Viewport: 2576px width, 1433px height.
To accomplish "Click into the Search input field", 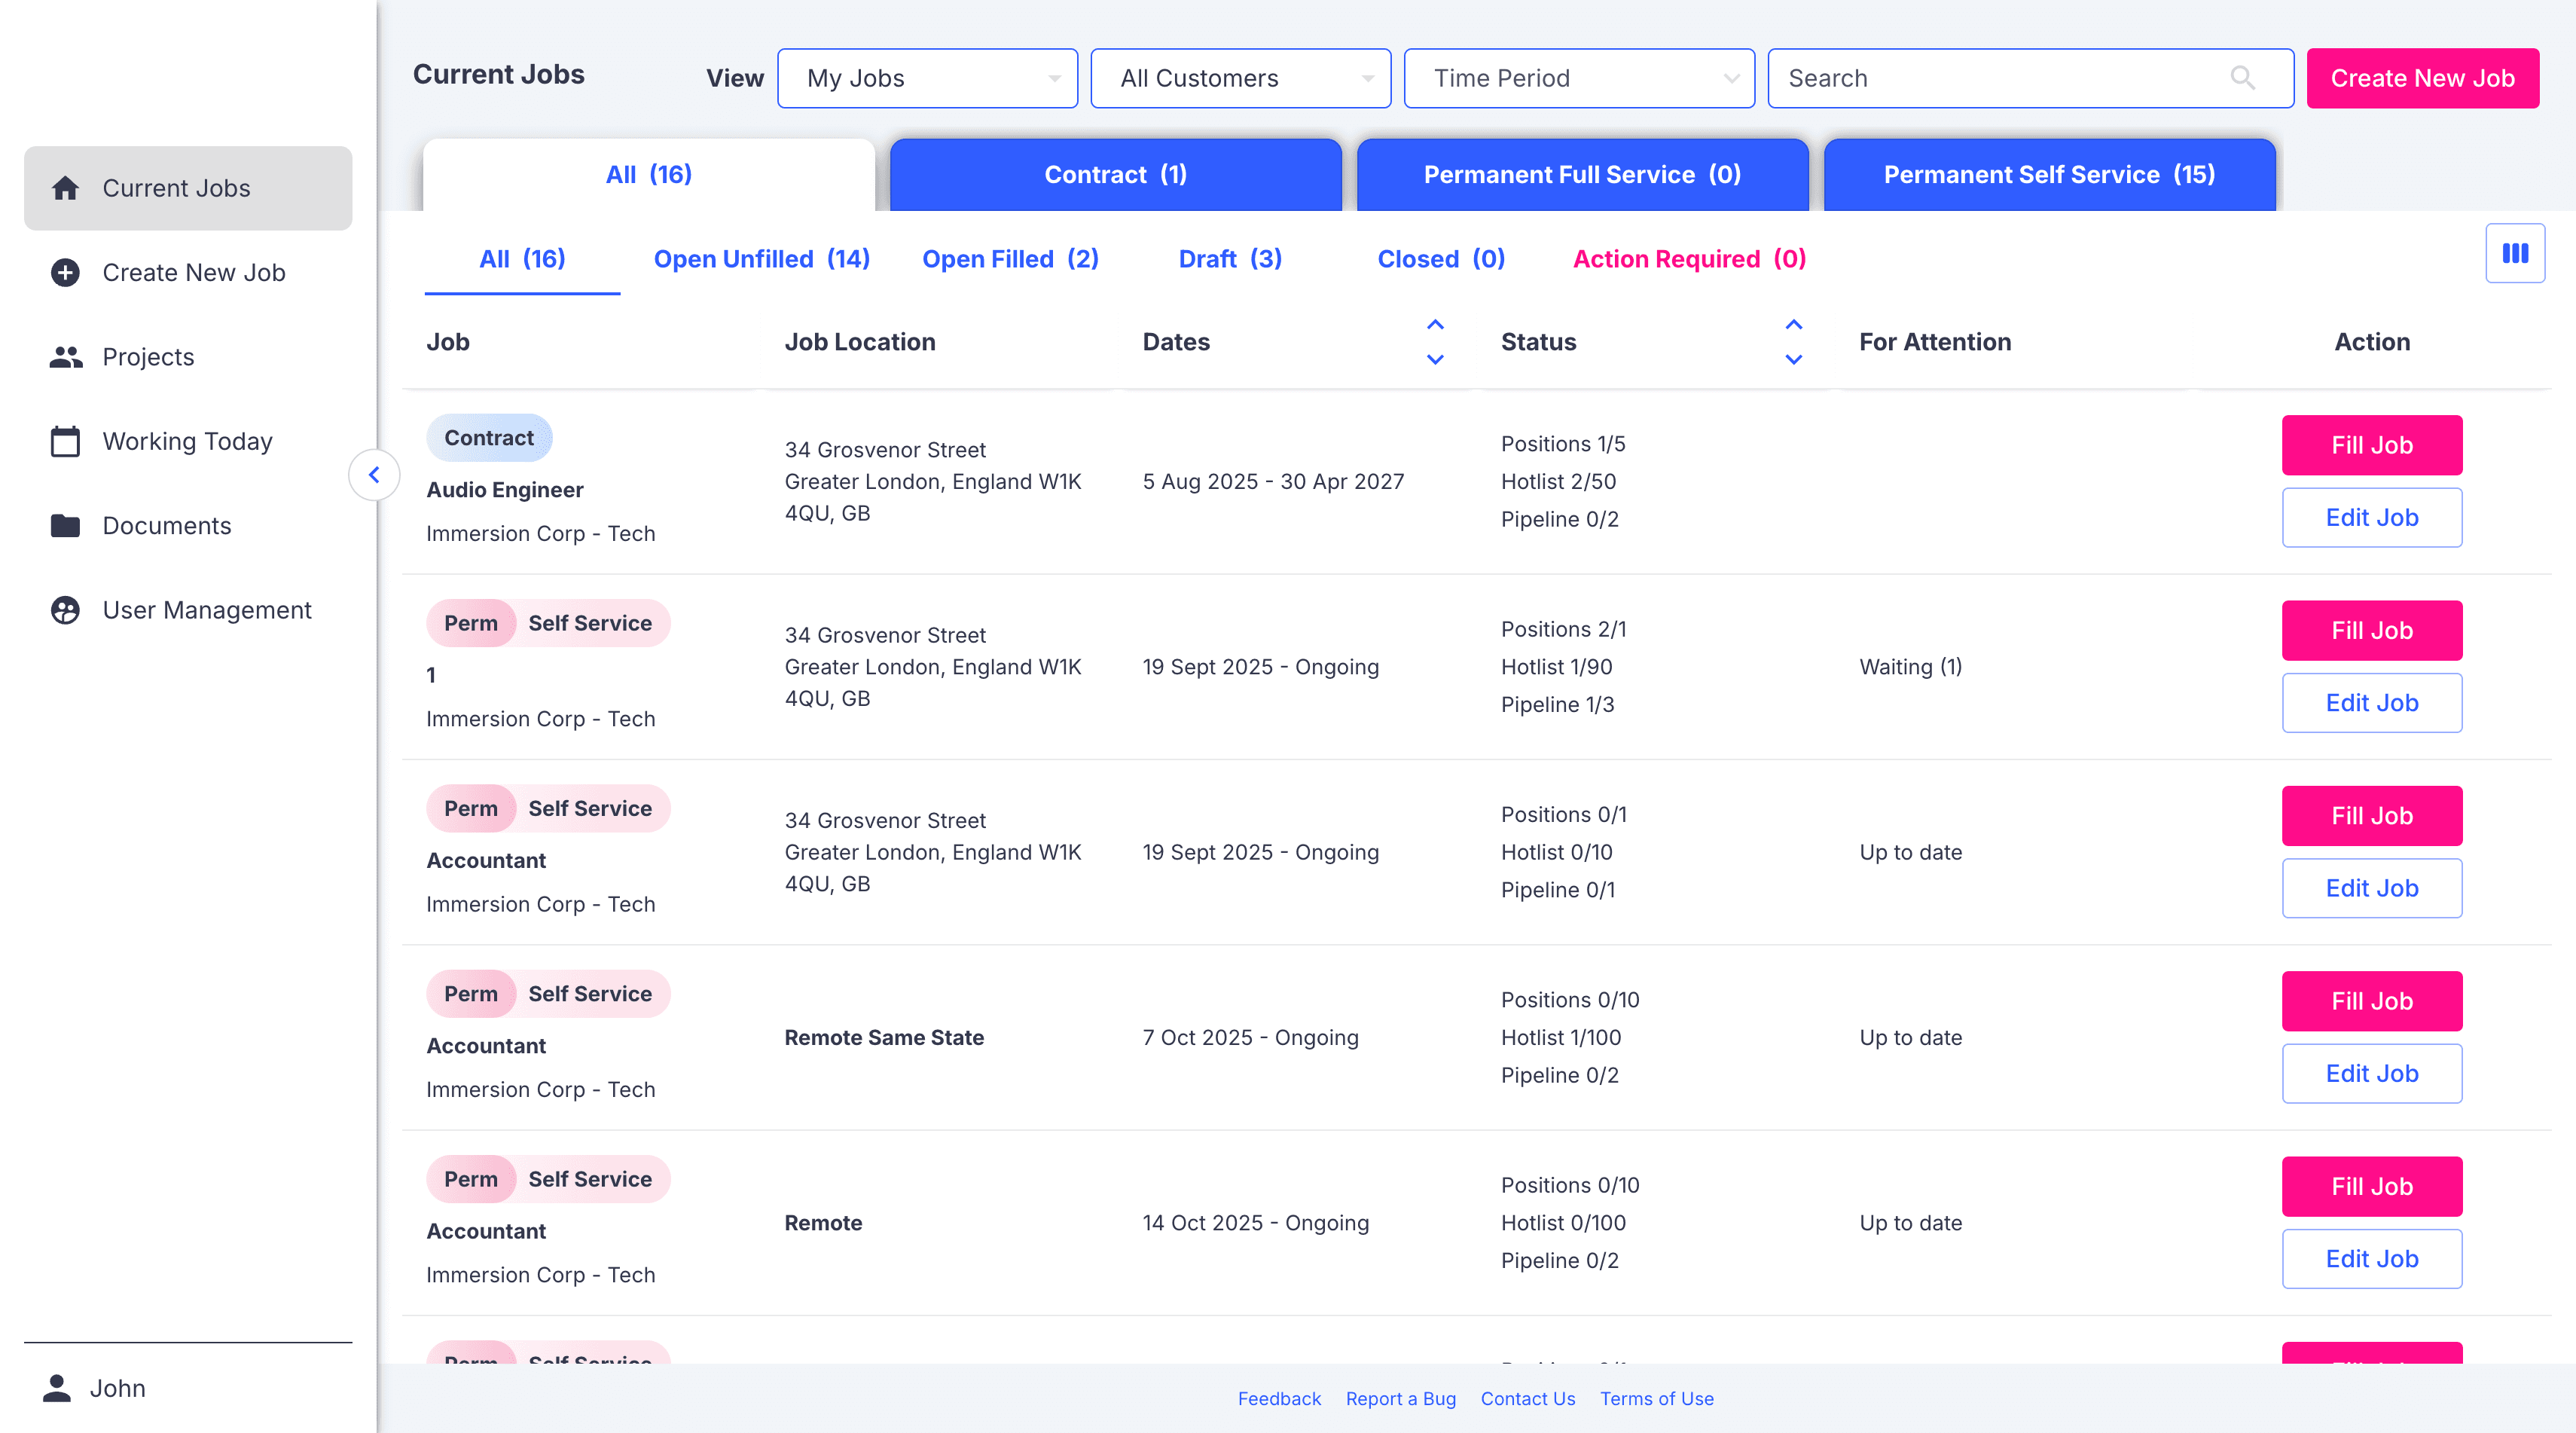I will tap(2000, 78).
